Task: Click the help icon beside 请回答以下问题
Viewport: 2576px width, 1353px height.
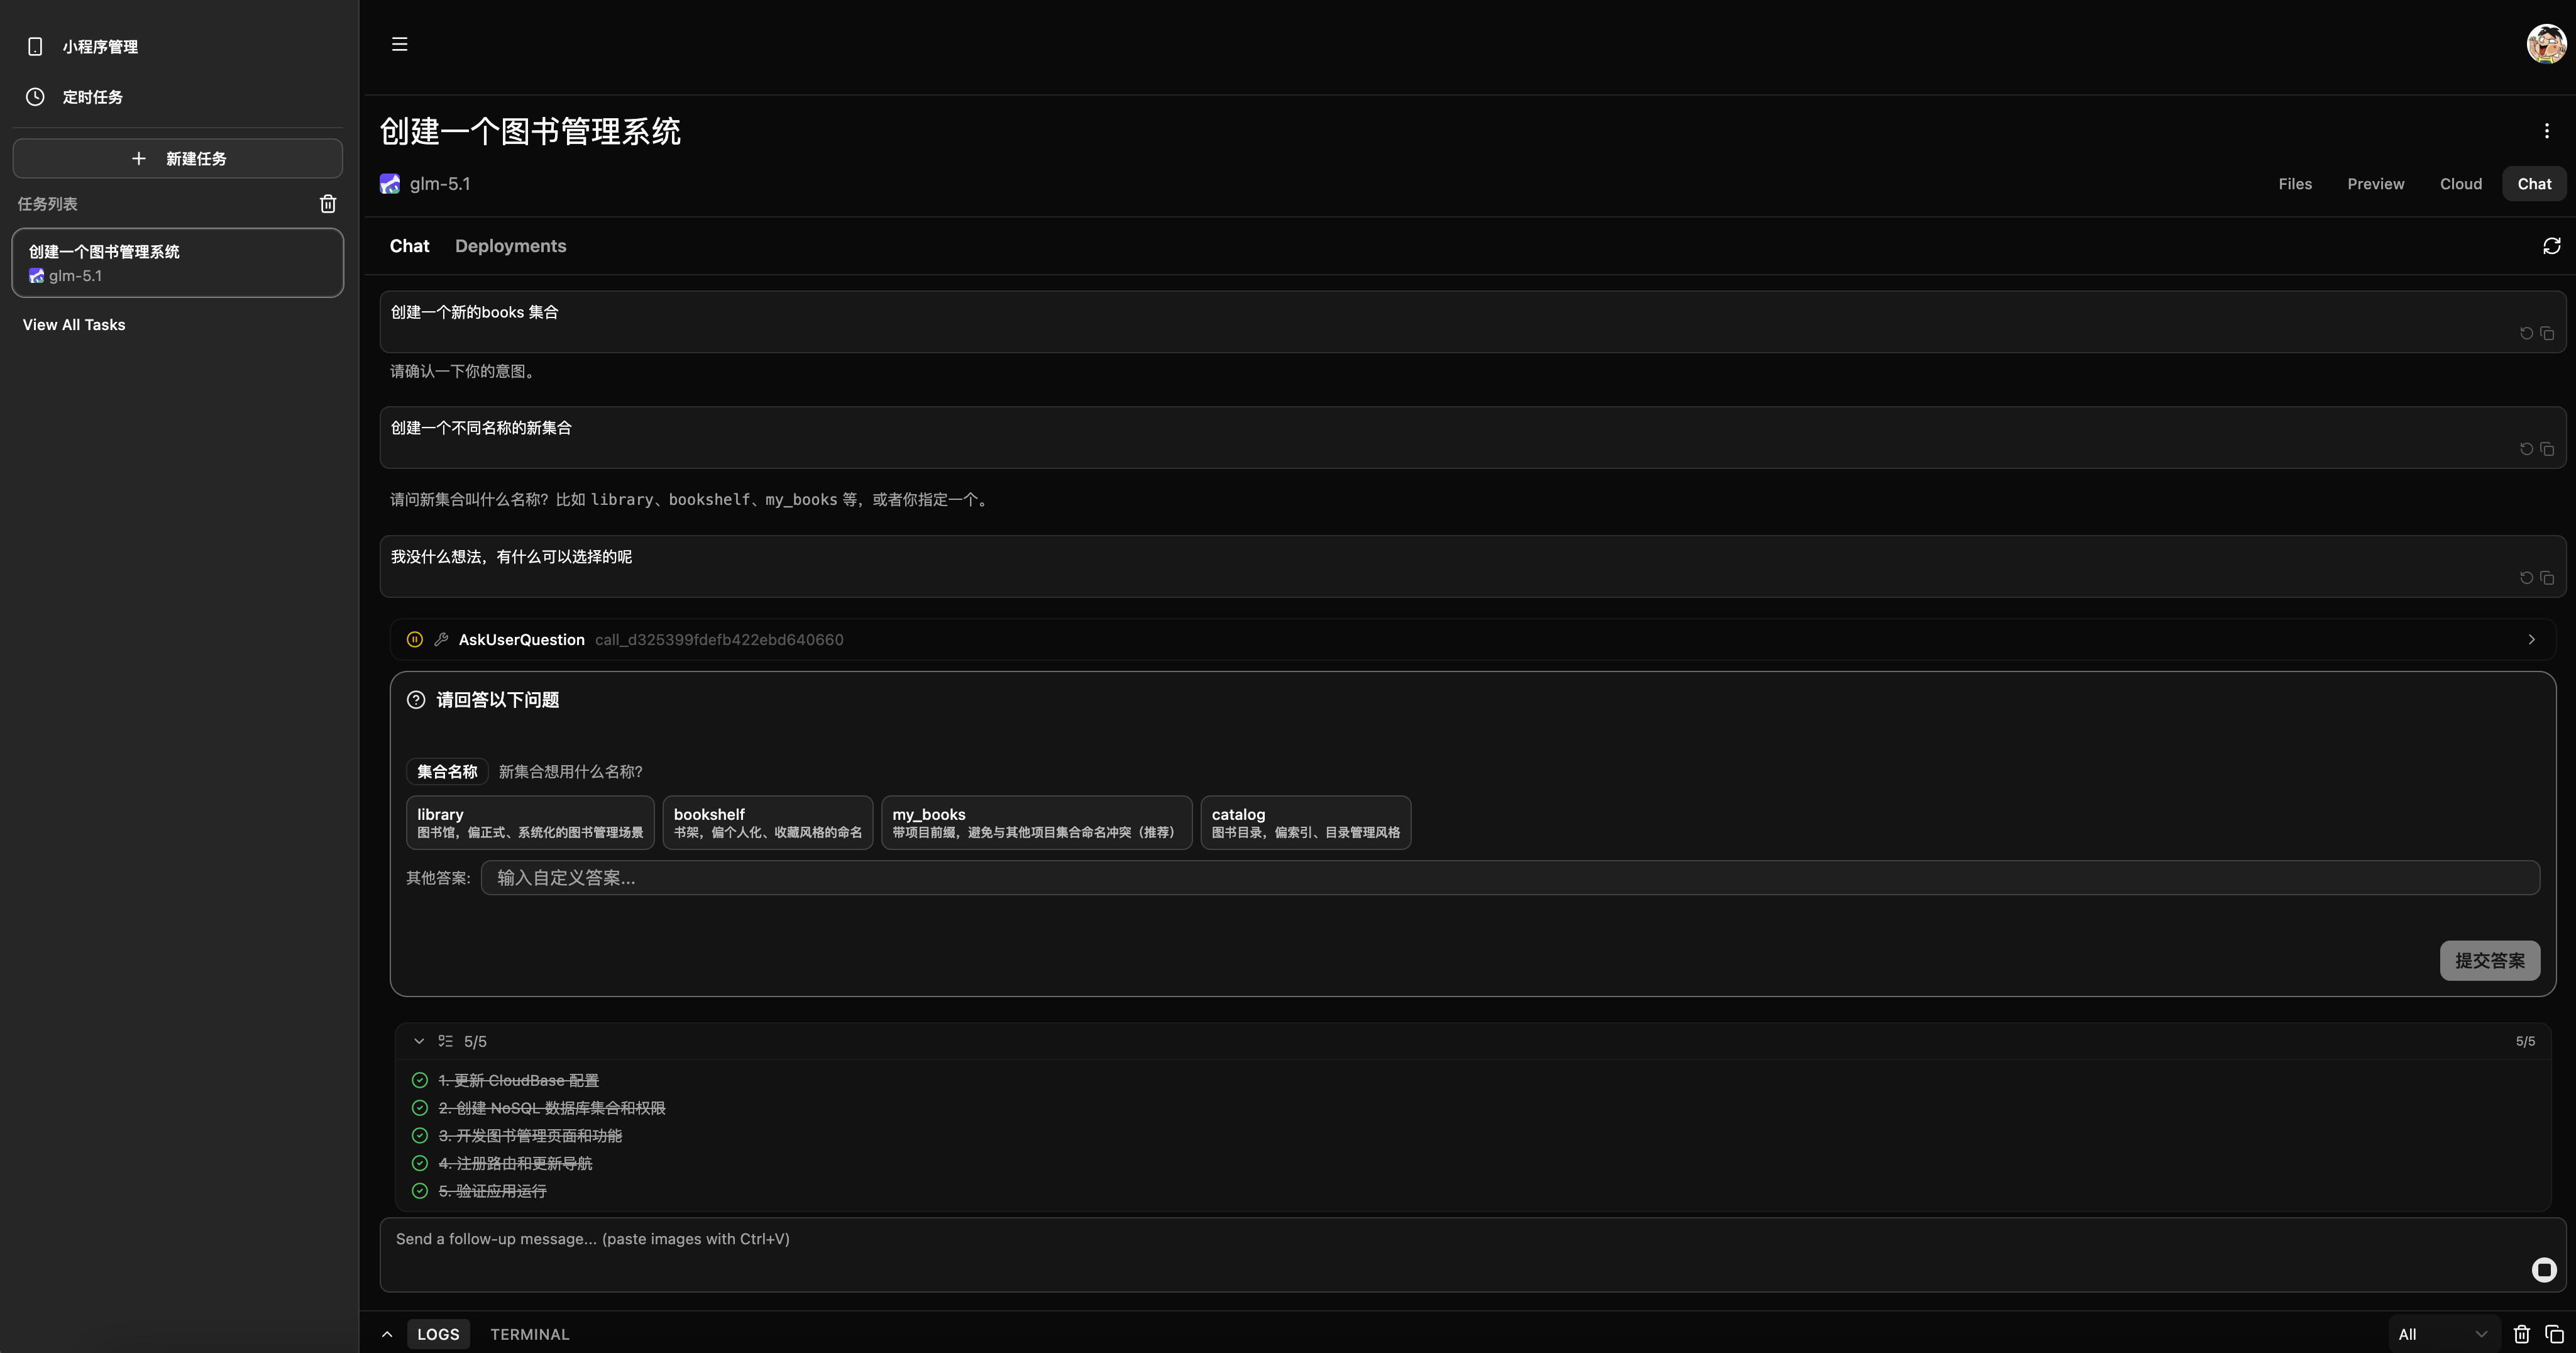Action: pos(416,700)
